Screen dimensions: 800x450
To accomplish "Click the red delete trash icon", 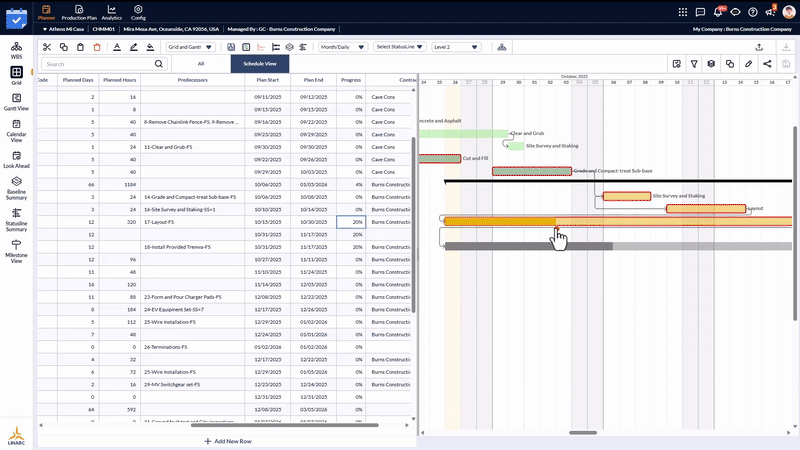I will click(96, 47).
